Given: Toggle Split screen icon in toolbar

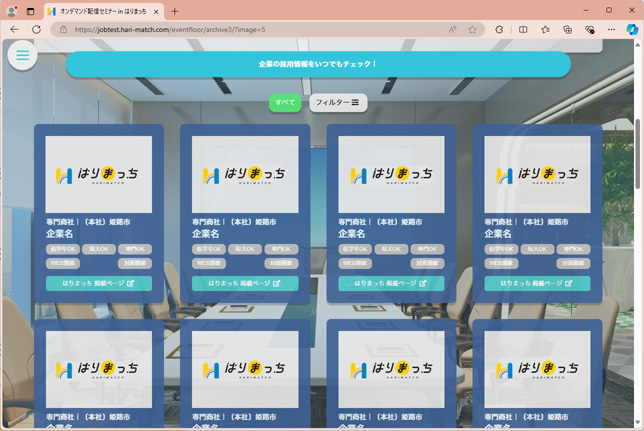Looking at the screenshot, I should 523,30.
